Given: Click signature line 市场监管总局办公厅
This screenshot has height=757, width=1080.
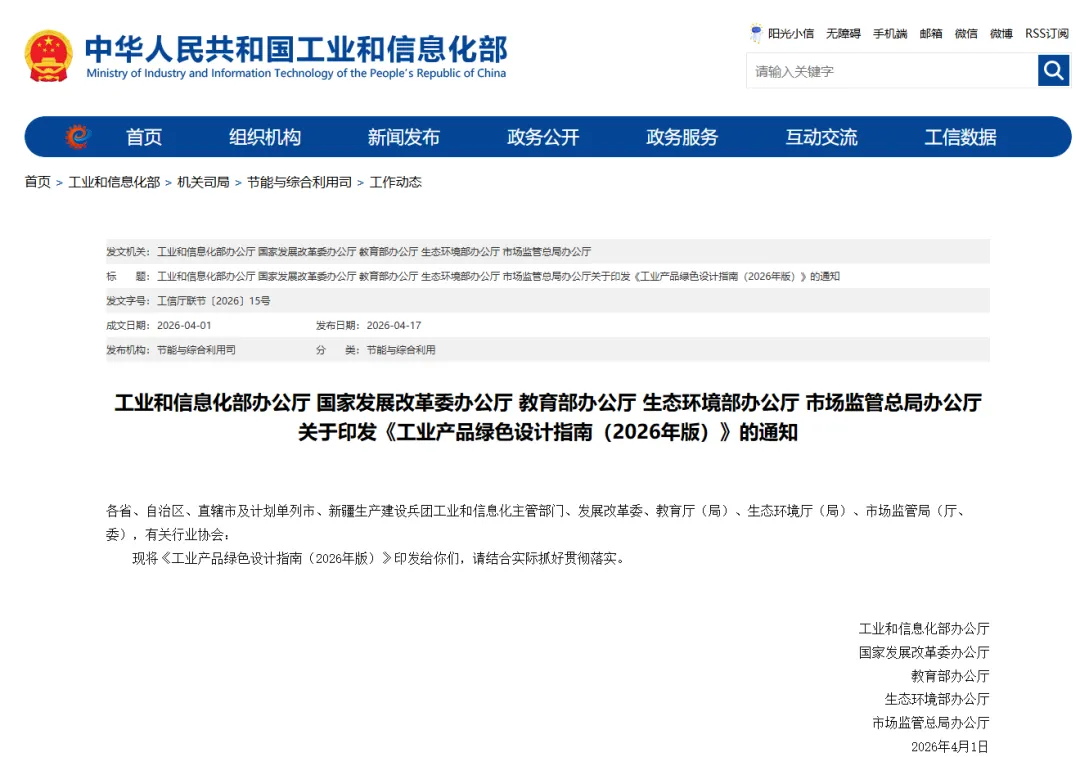Looking at the screenshot, I should (931, 723).
